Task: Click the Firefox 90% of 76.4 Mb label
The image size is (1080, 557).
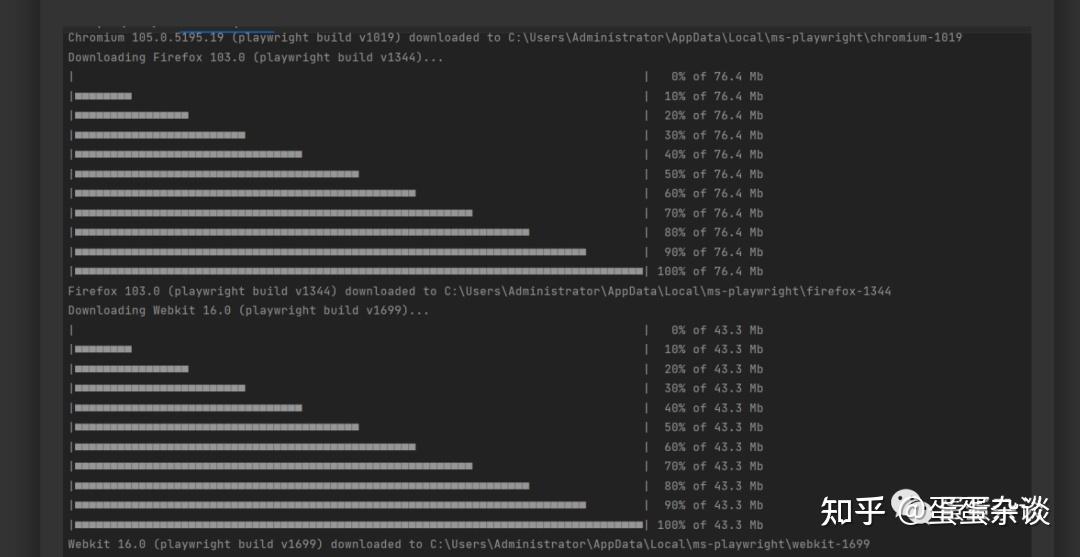Action: point(713,252)
